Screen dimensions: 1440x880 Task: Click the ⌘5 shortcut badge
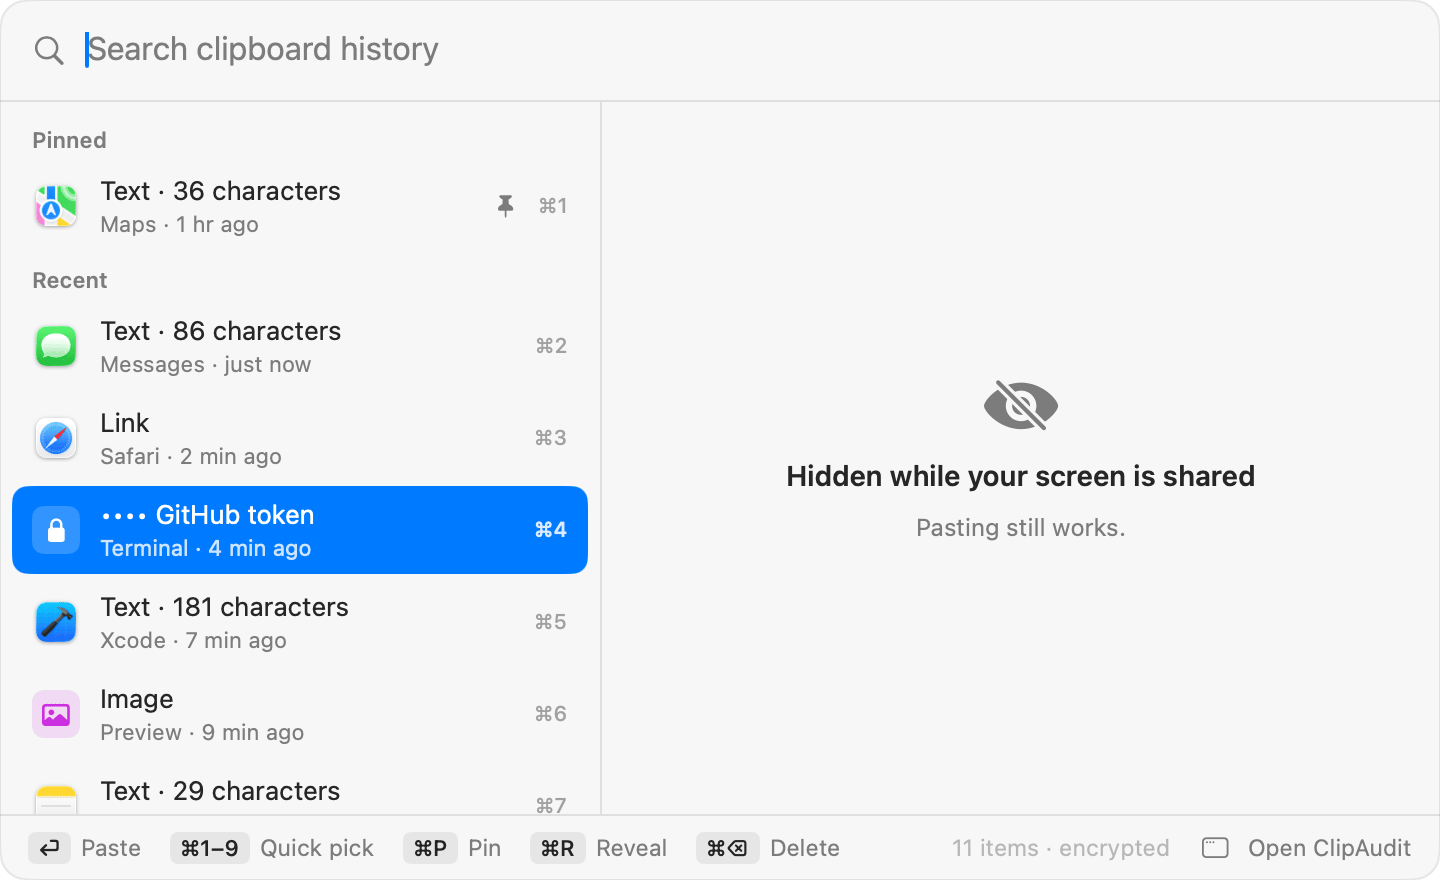[x=551, y=622]
